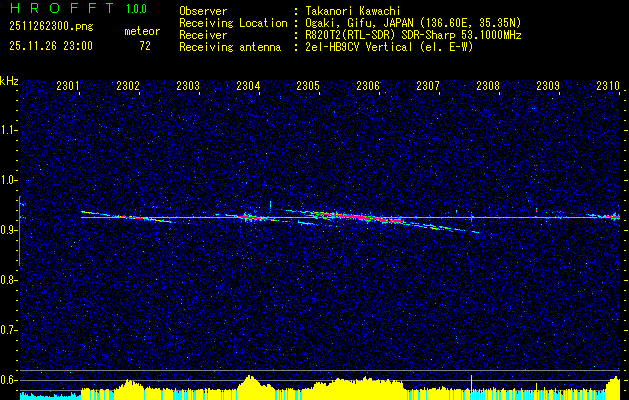Screen dimensions: 629x400
Task: Click the date stamp 25.11.26 23:00
Action: (51, 46)
